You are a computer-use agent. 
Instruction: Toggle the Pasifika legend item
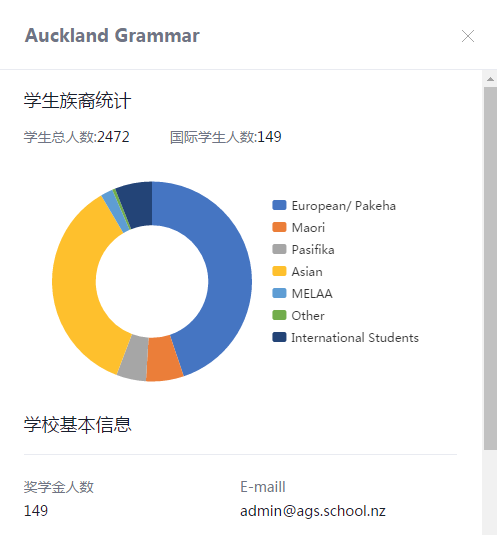coord(303,249)
